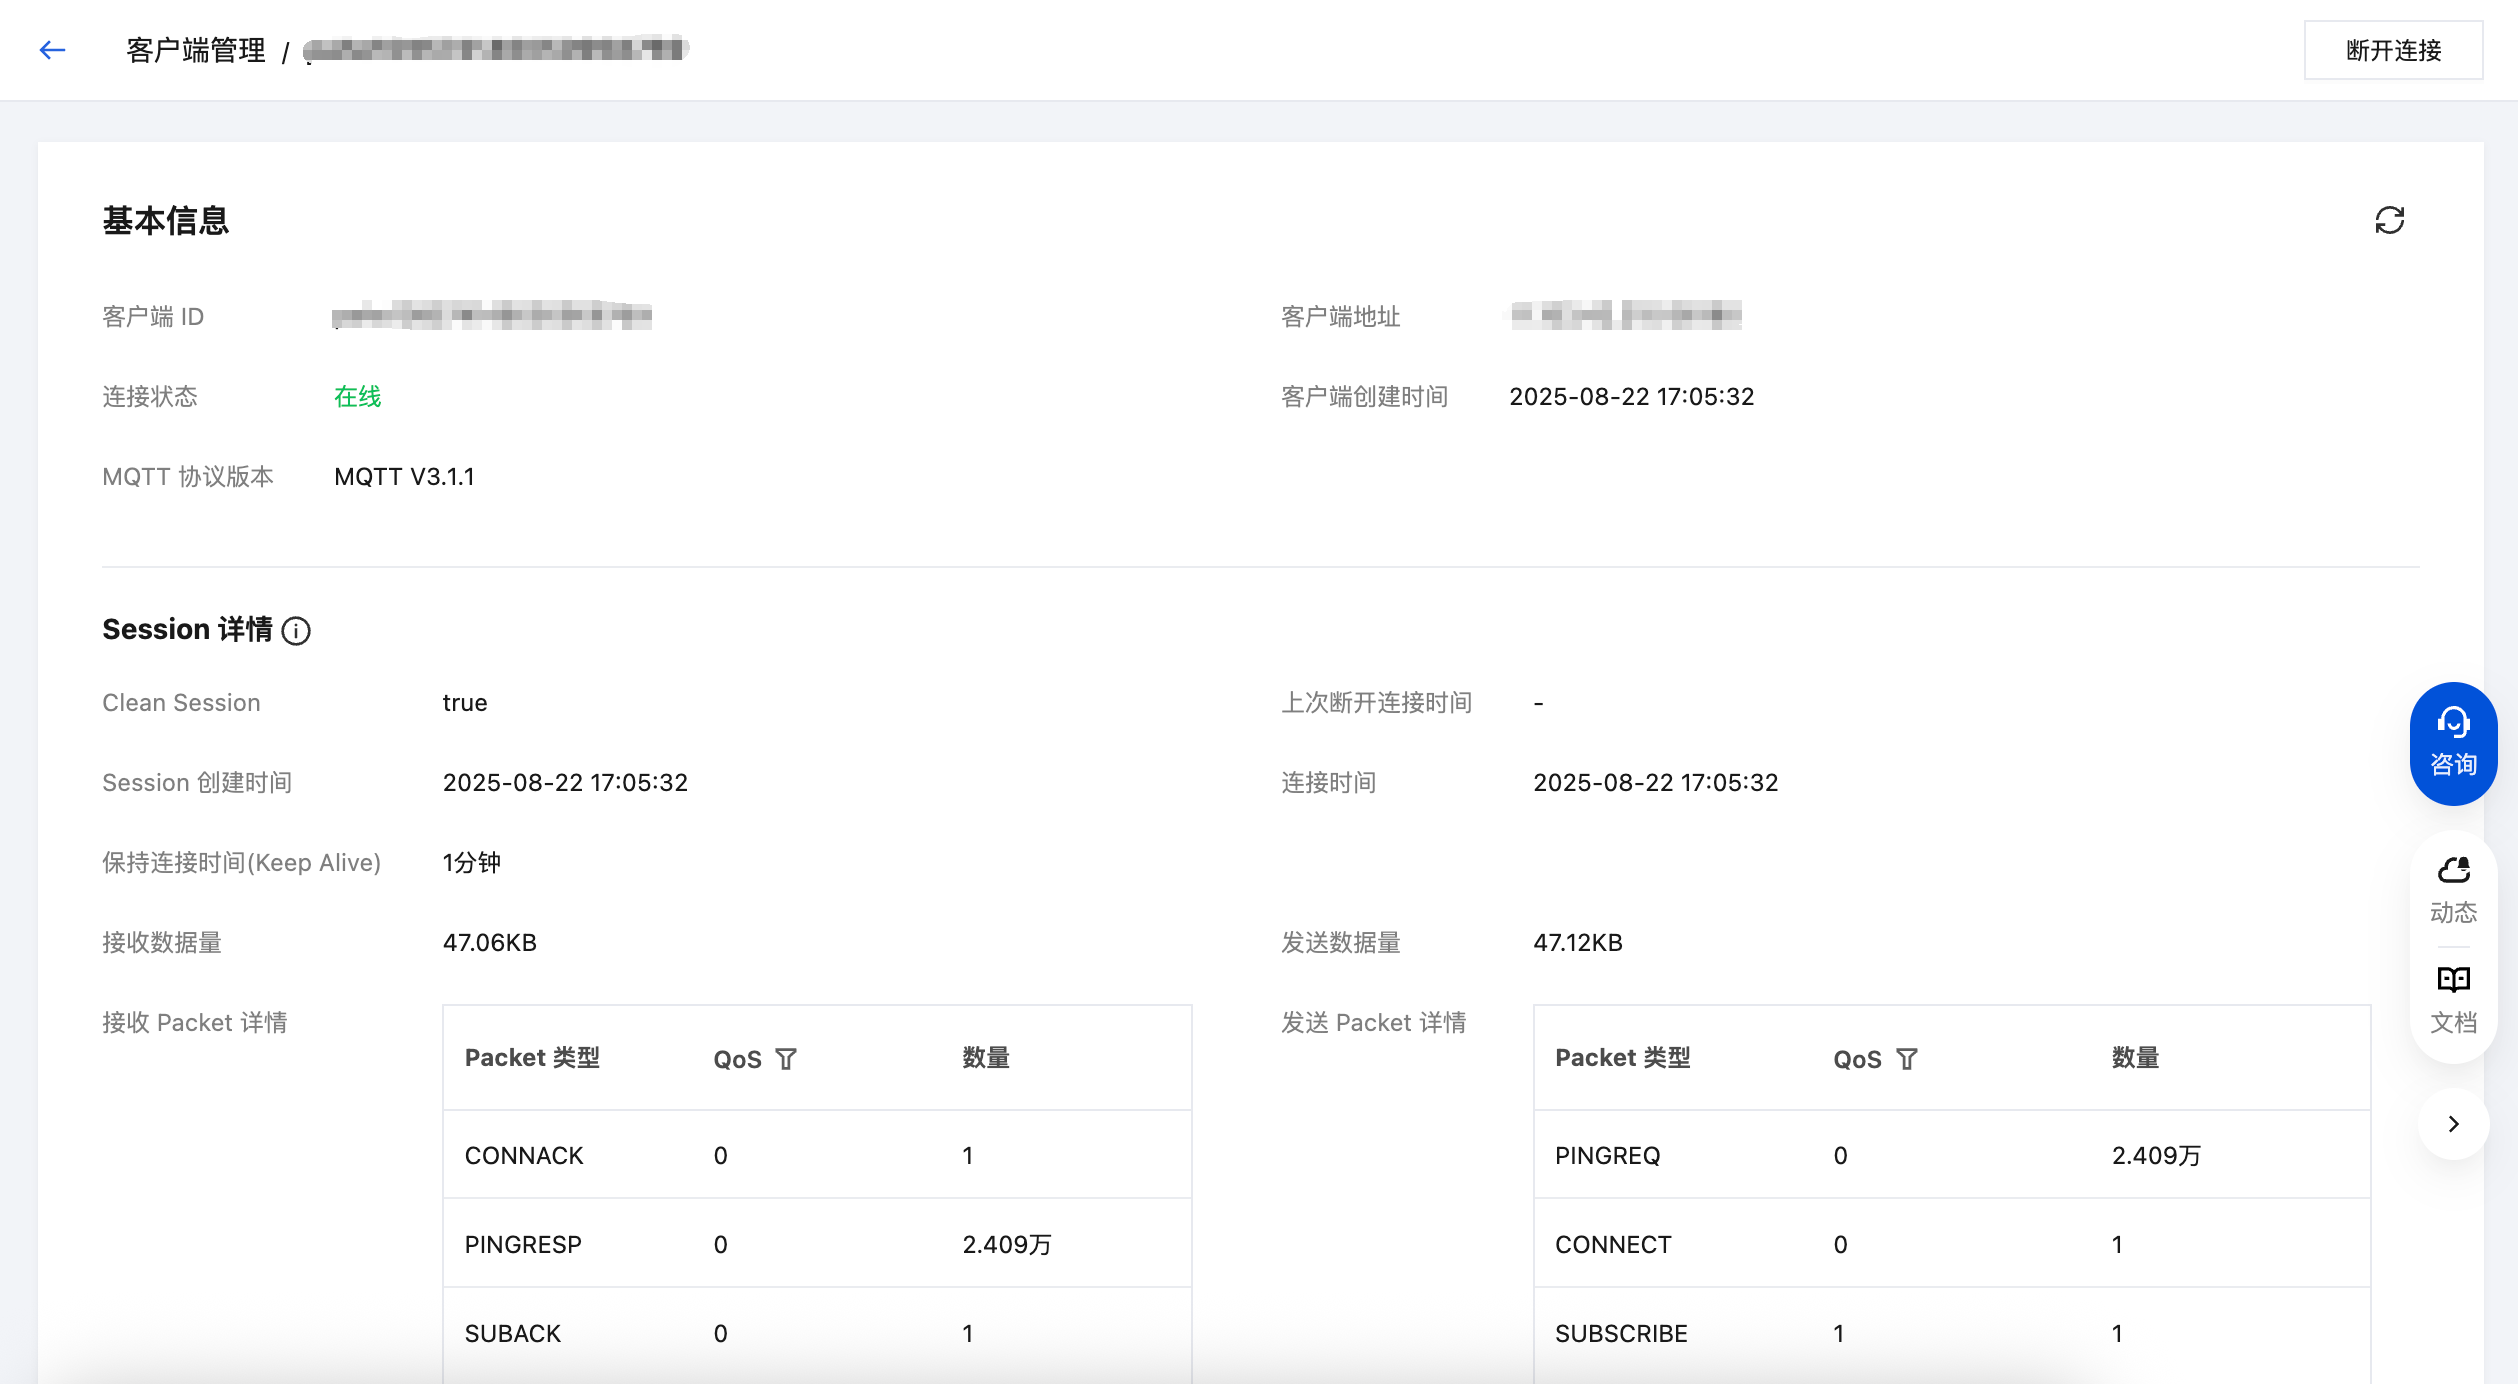
Task: Click the back arrow icon
Action: (x=52, y=50)
